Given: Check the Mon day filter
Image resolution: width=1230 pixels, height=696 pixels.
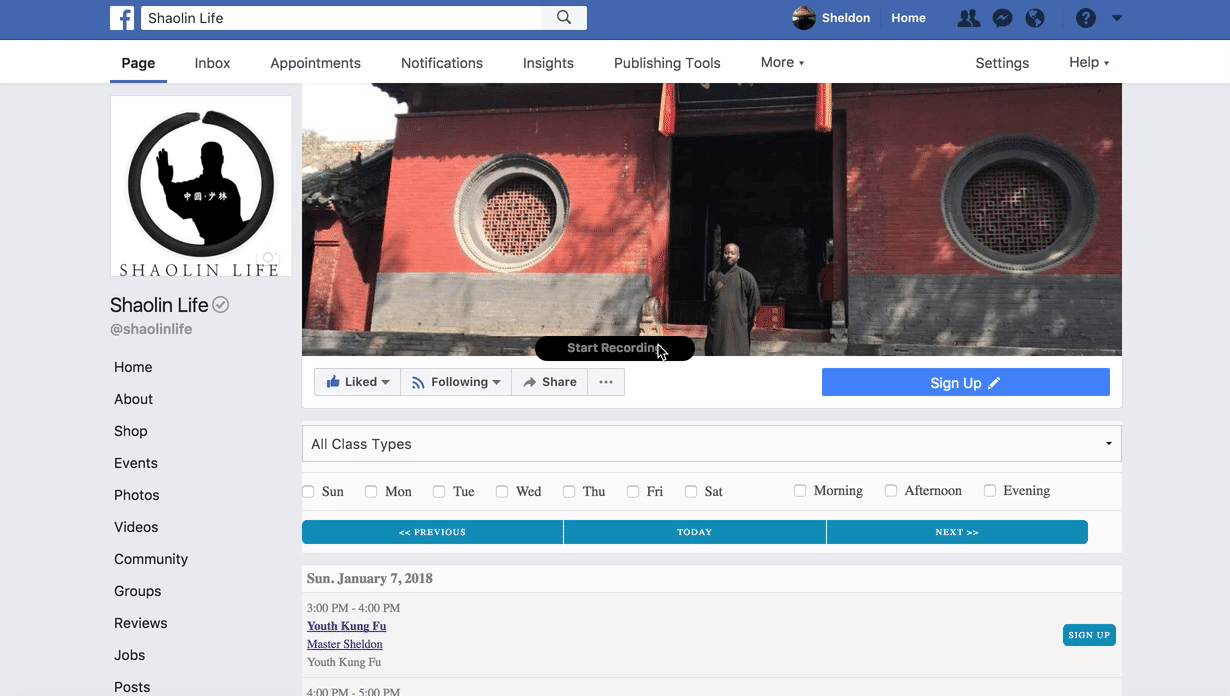Looking at the screenshot, I should [x=371, y=491].
